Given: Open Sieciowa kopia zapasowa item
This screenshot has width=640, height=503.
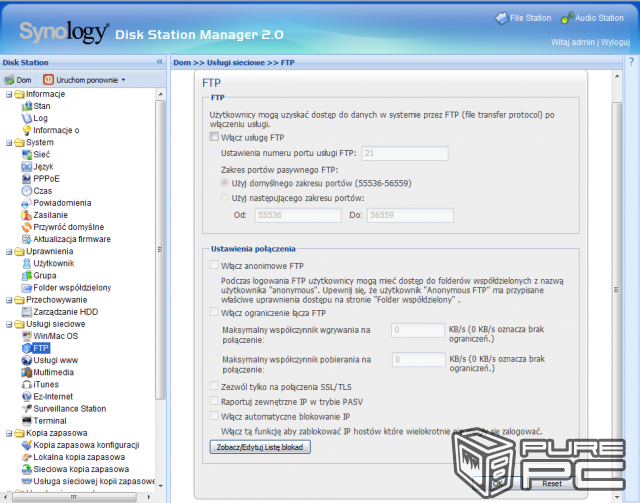Looking at the screenshot, I should [x=81, y=469].
